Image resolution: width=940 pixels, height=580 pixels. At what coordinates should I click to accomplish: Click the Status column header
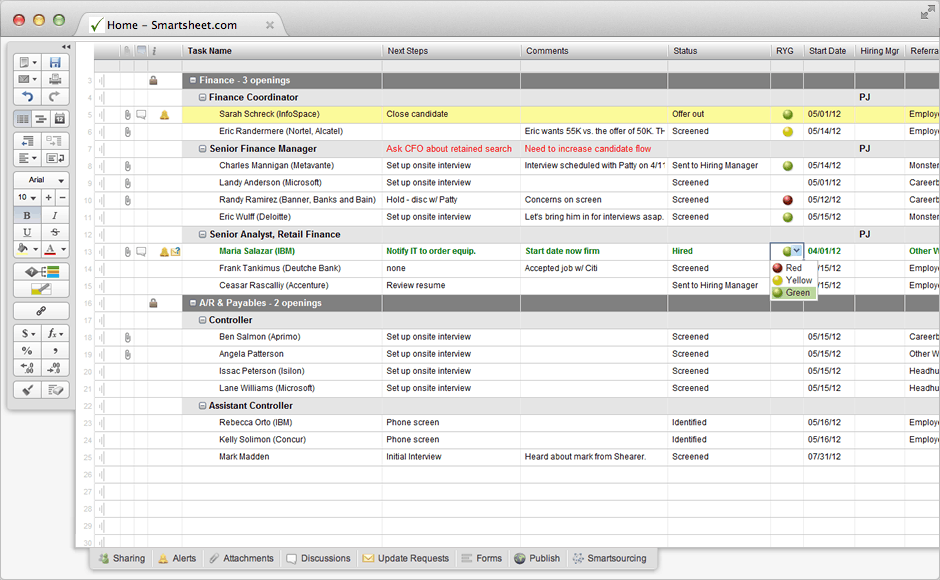tap(686, 51)
